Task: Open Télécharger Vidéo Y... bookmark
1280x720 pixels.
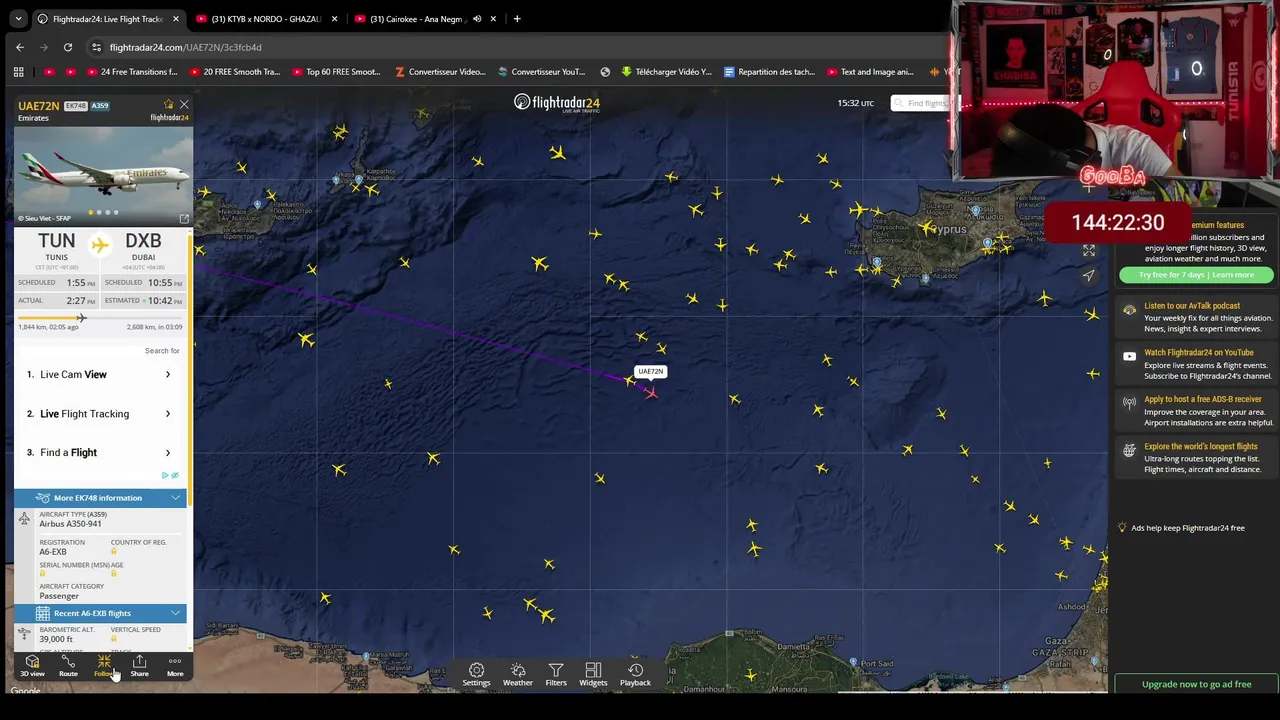Action: point(667,72)
